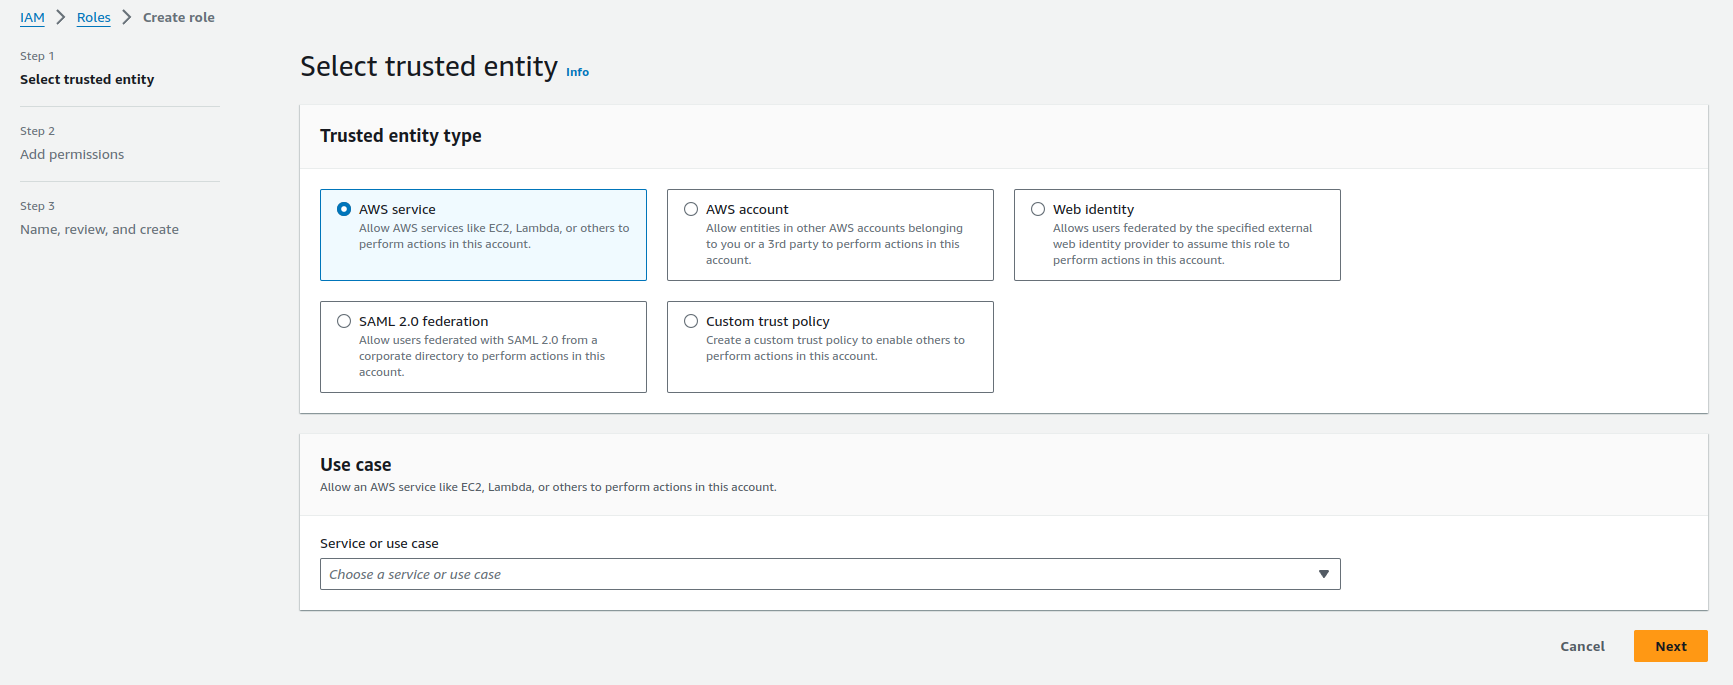Click the Custom trust policy description text
This screenshot has height=685, width=1733.
point(835,348)
